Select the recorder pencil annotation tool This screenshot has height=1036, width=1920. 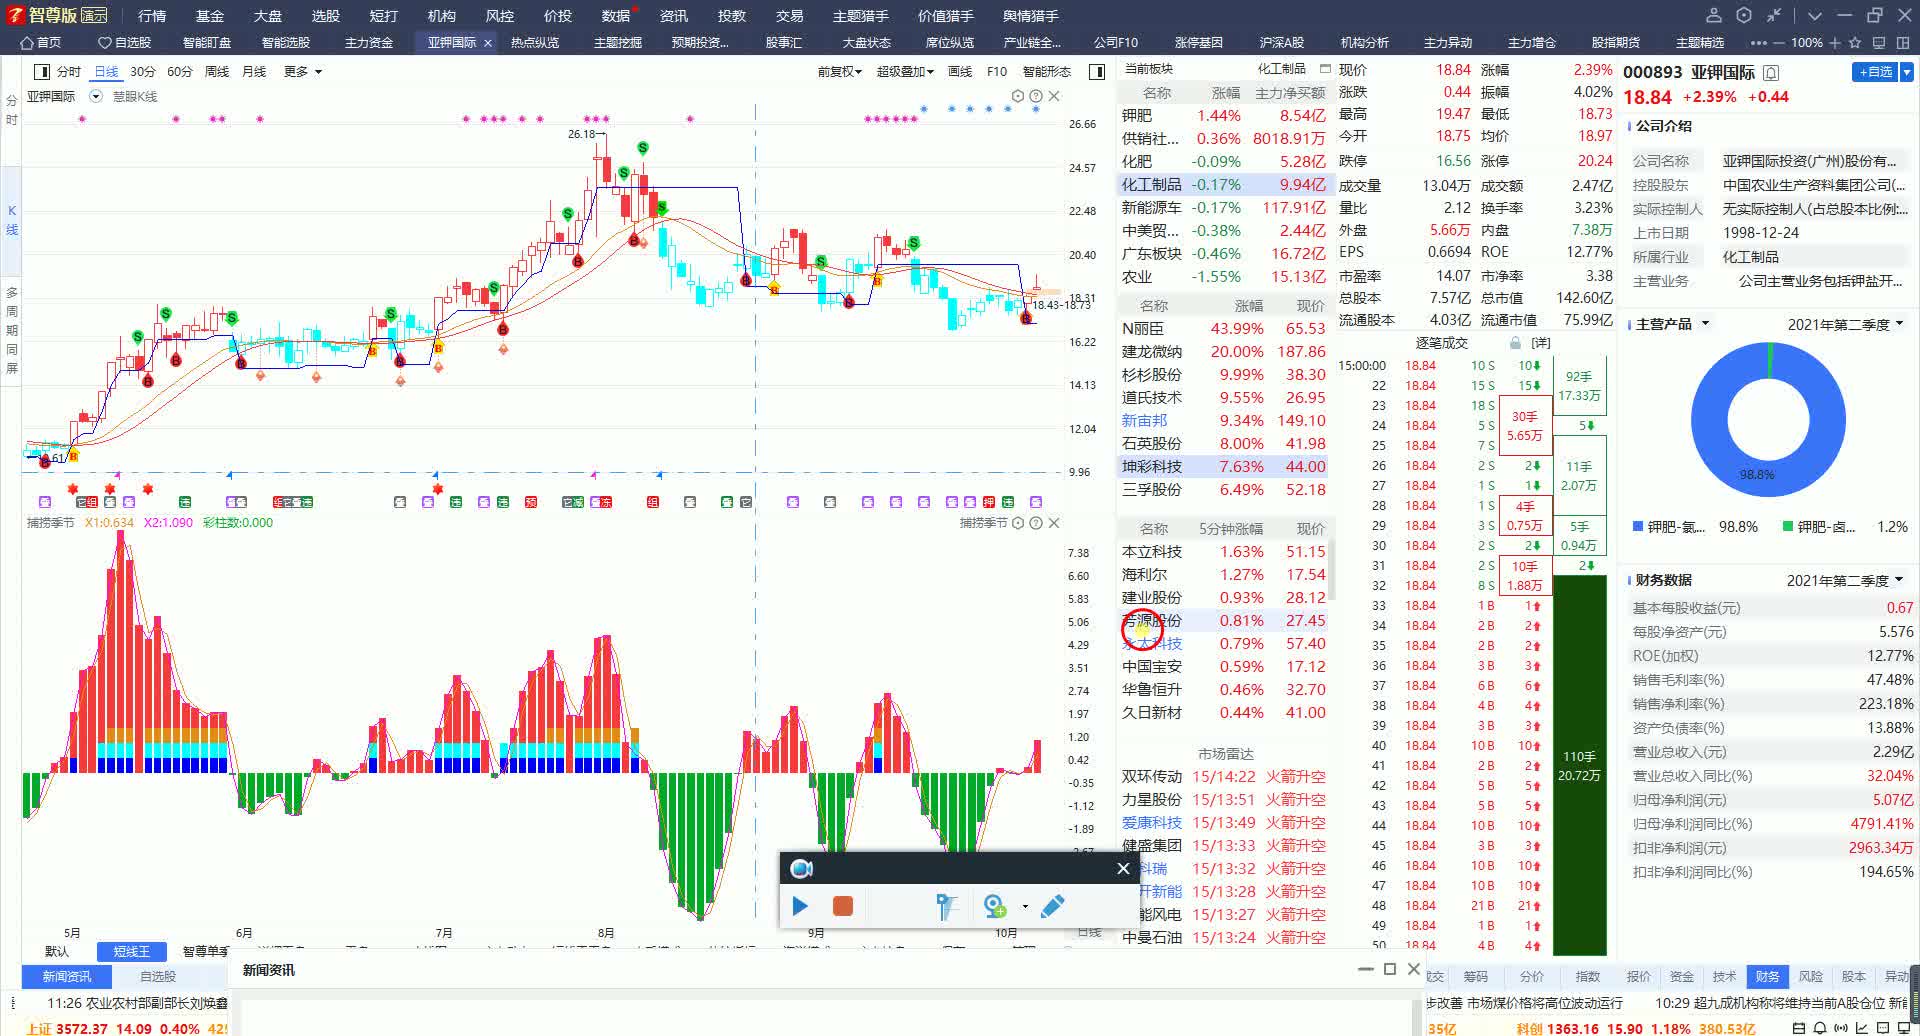(1052, 906)
